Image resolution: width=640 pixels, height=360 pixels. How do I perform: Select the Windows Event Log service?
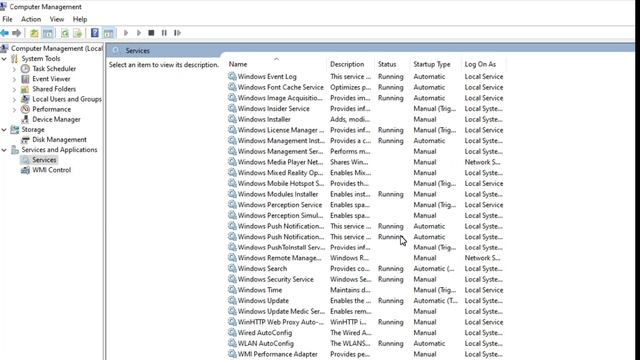(x=267, y=76)
